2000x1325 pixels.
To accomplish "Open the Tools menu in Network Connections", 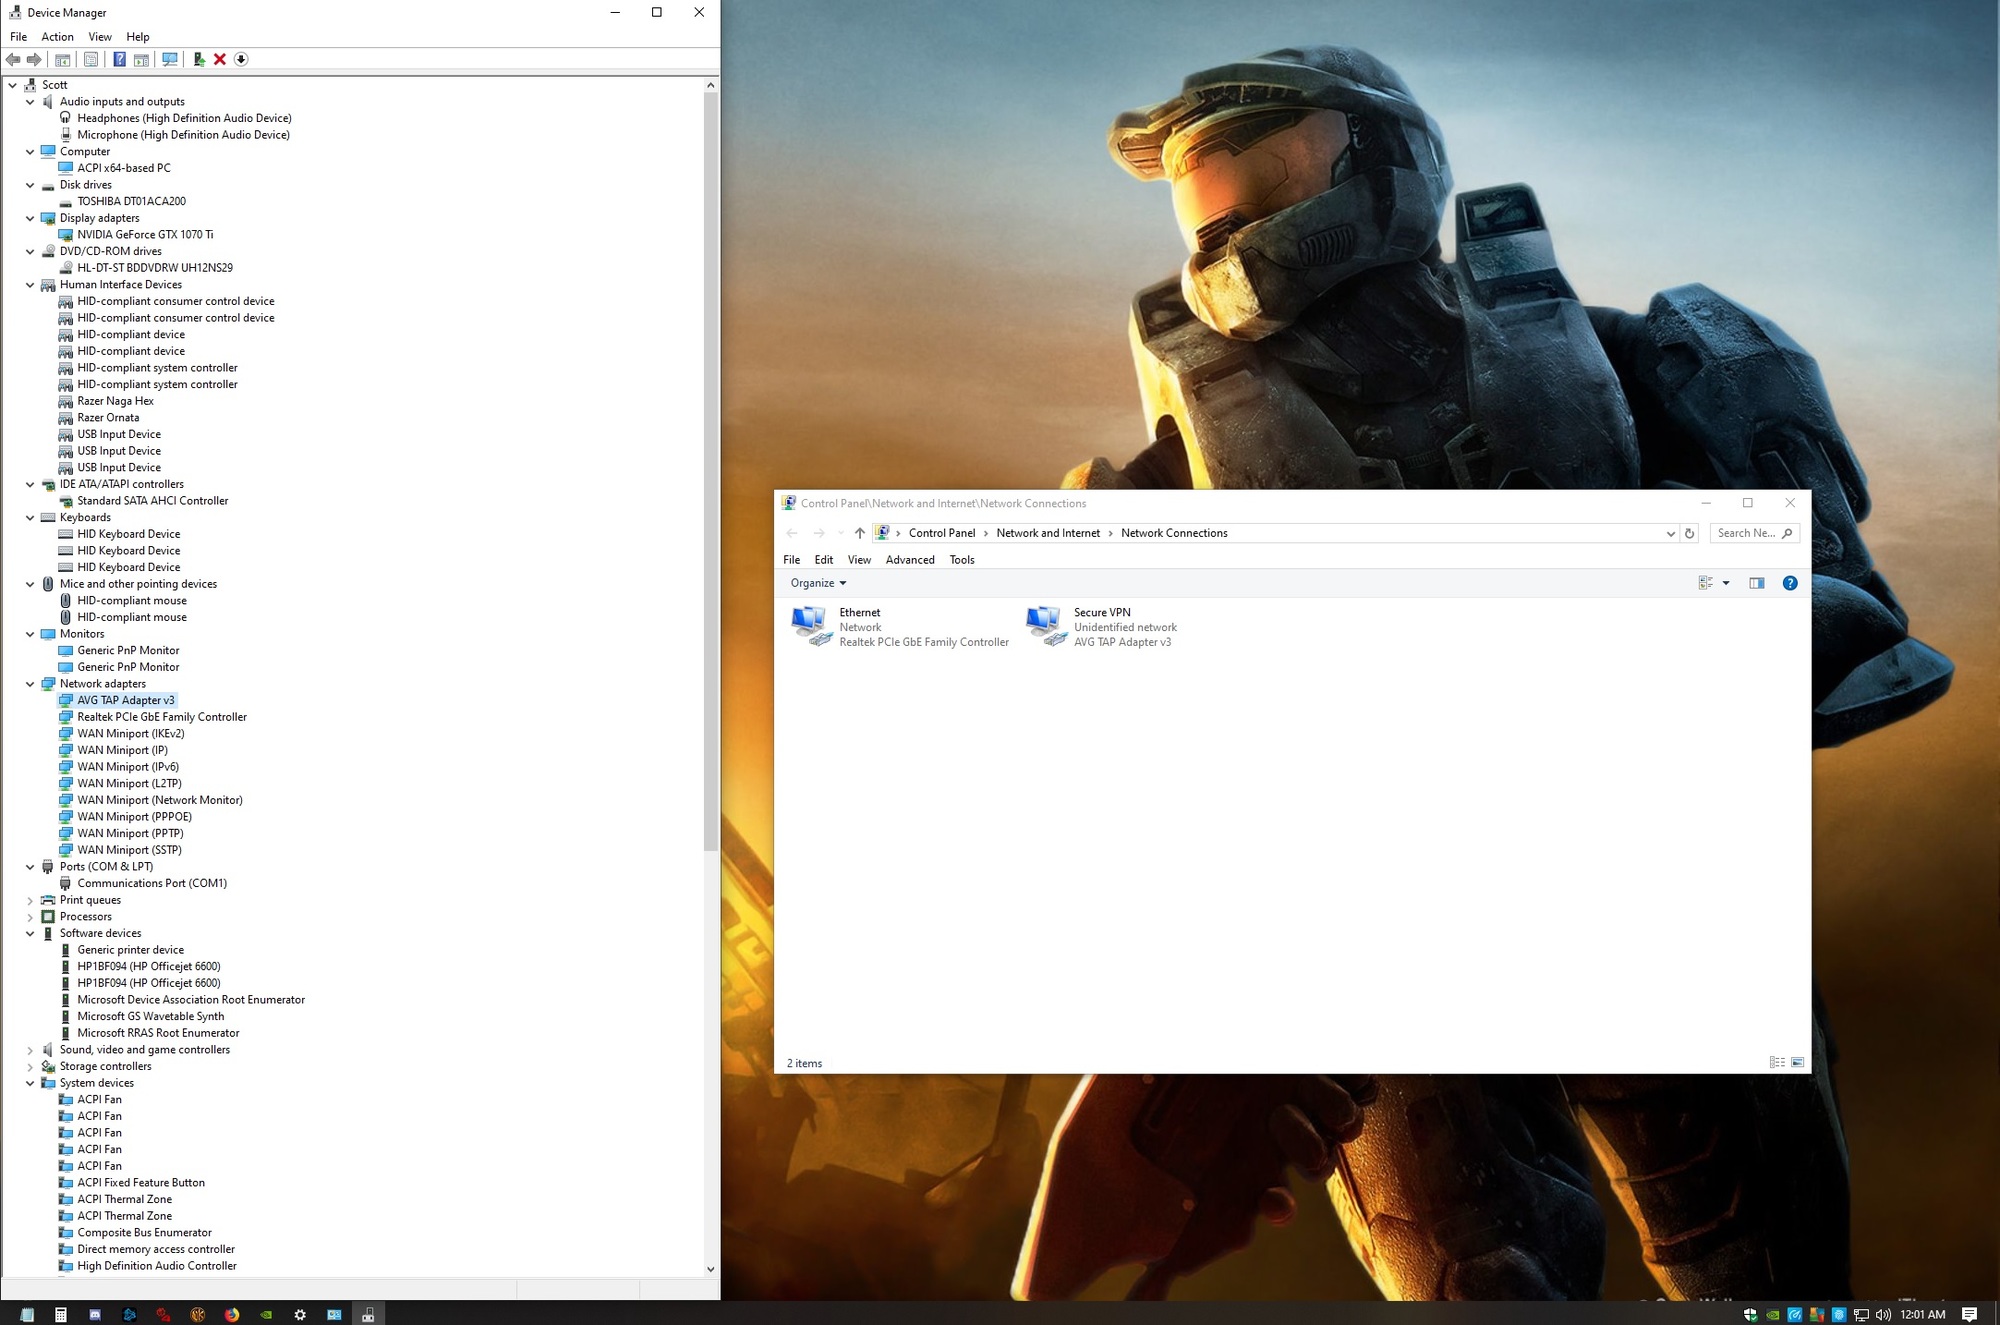I will pos(962,560).
